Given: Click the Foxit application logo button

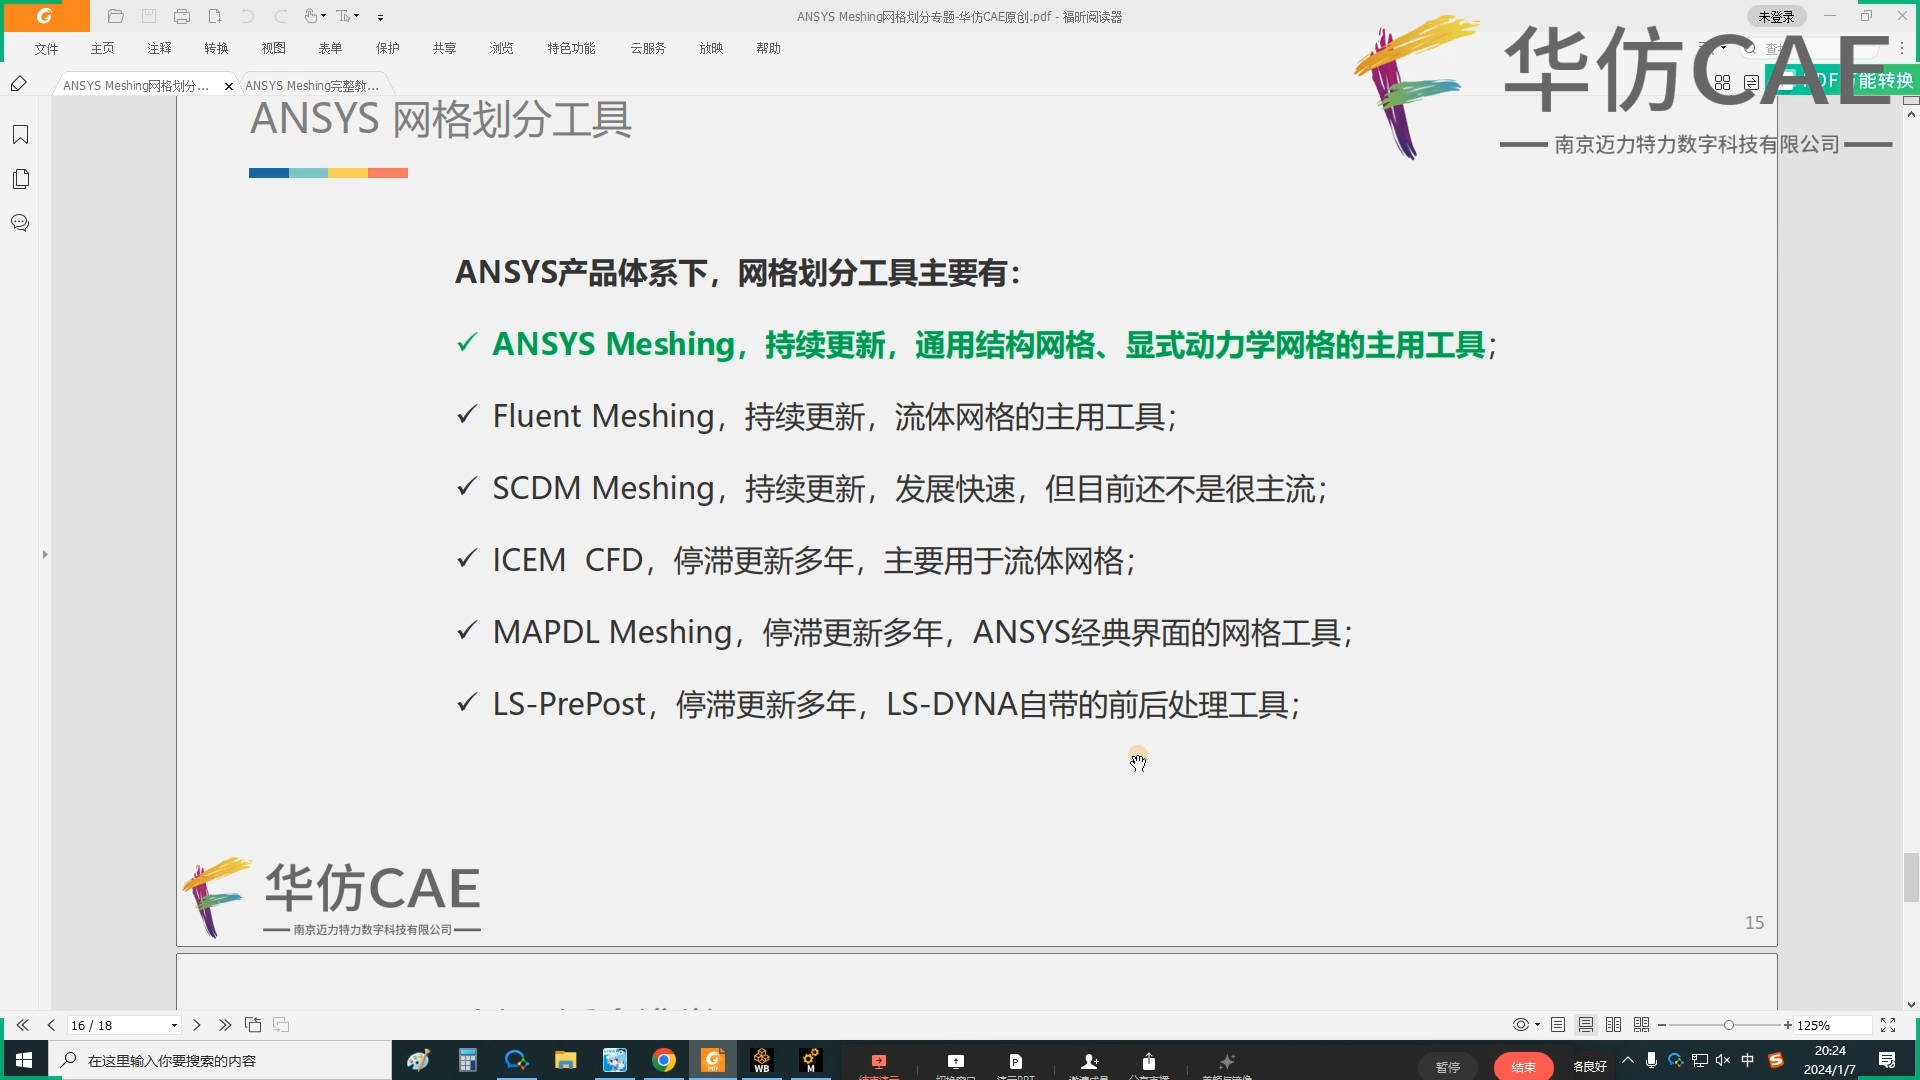Looking at the screenshot, I should coord(45,16).
